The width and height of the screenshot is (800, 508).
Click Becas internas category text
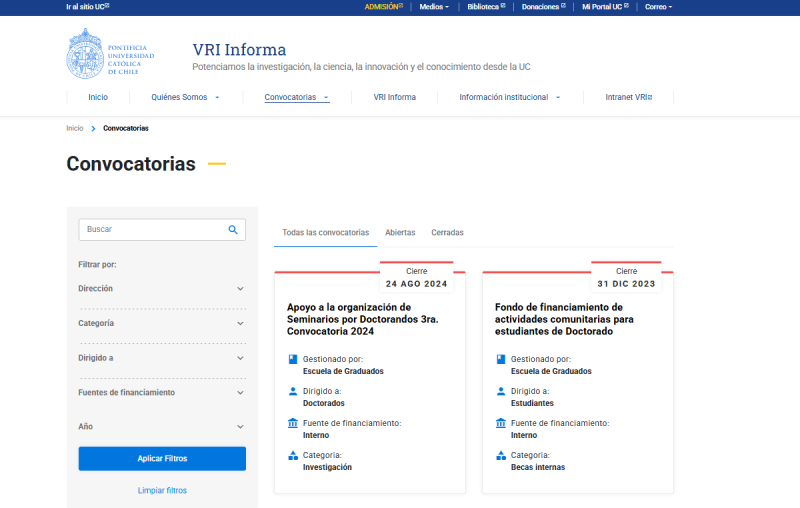(x=538, y=467)
